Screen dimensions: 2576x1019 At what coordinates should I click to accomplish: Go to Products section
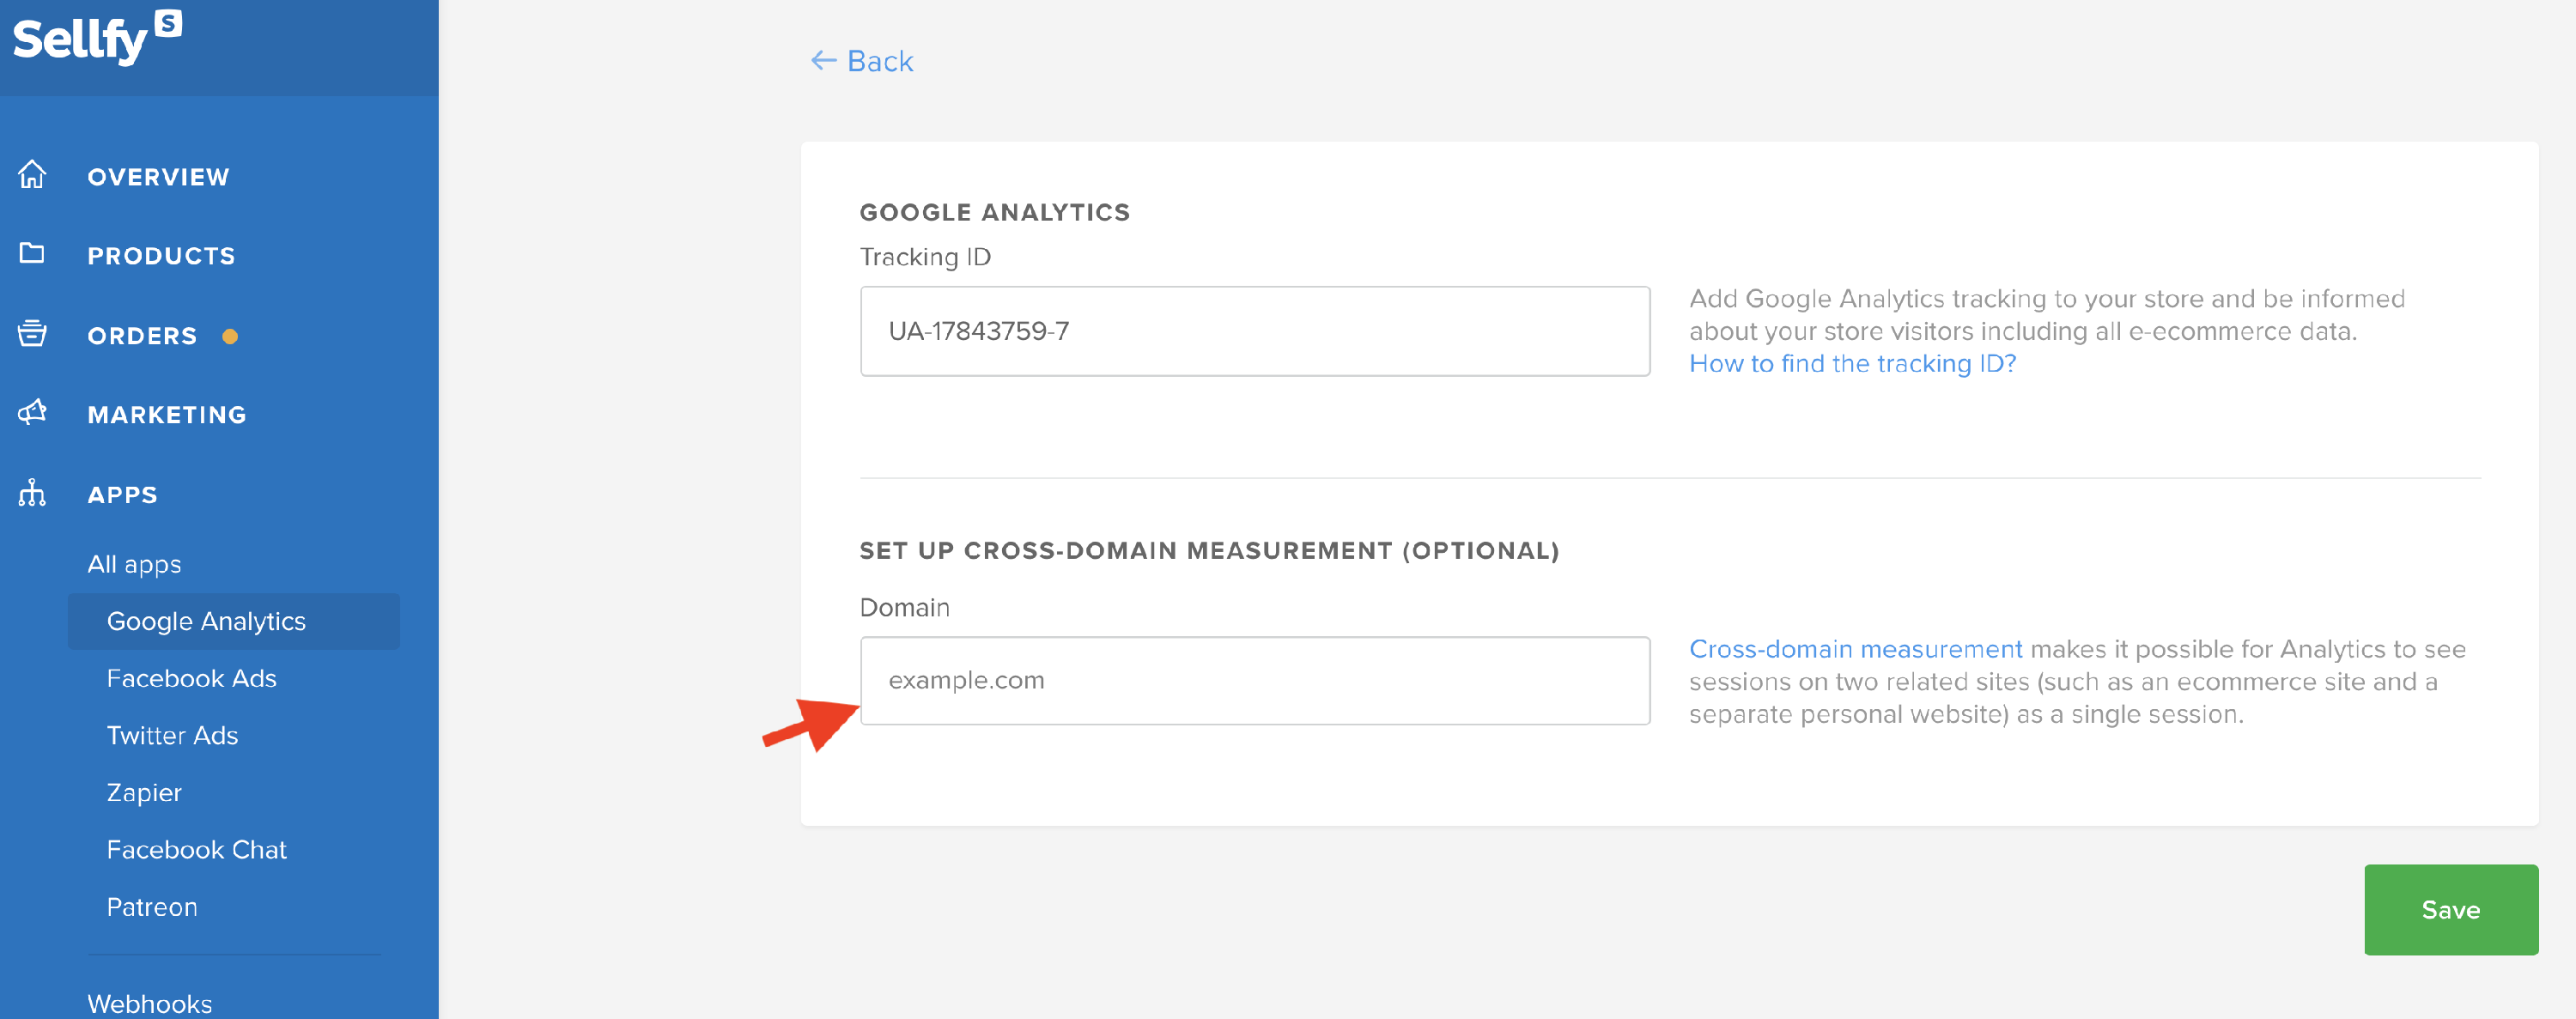tap(161, 256)
